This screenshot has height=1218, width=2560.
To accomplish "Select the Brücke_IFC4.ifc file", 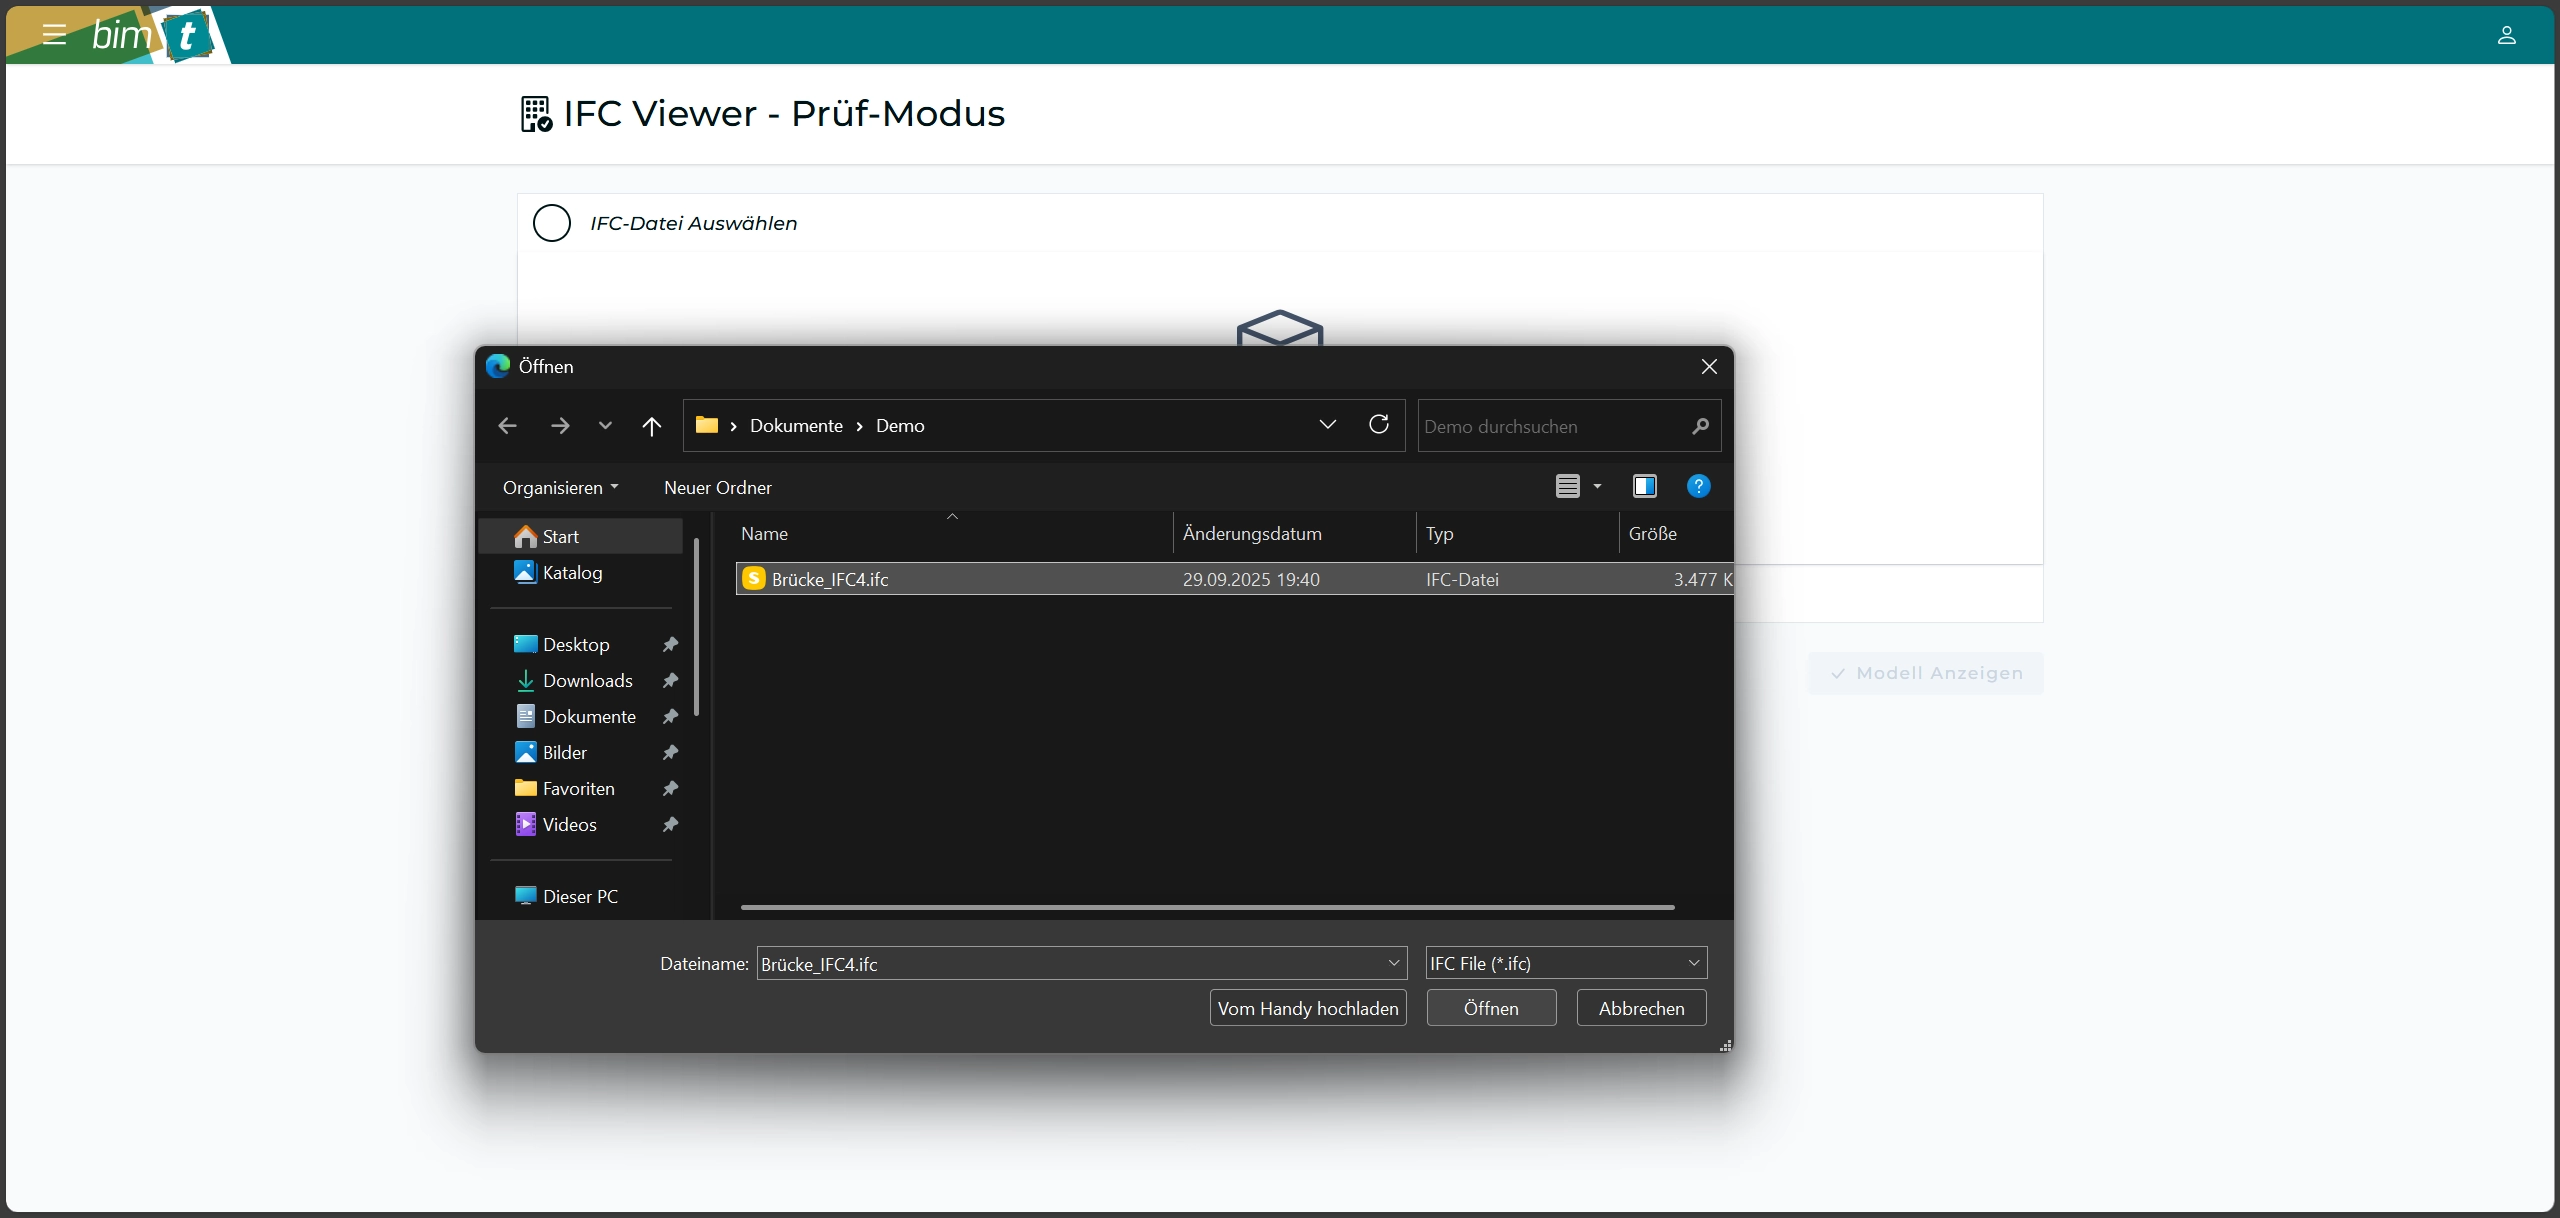I will pos(830,580).
